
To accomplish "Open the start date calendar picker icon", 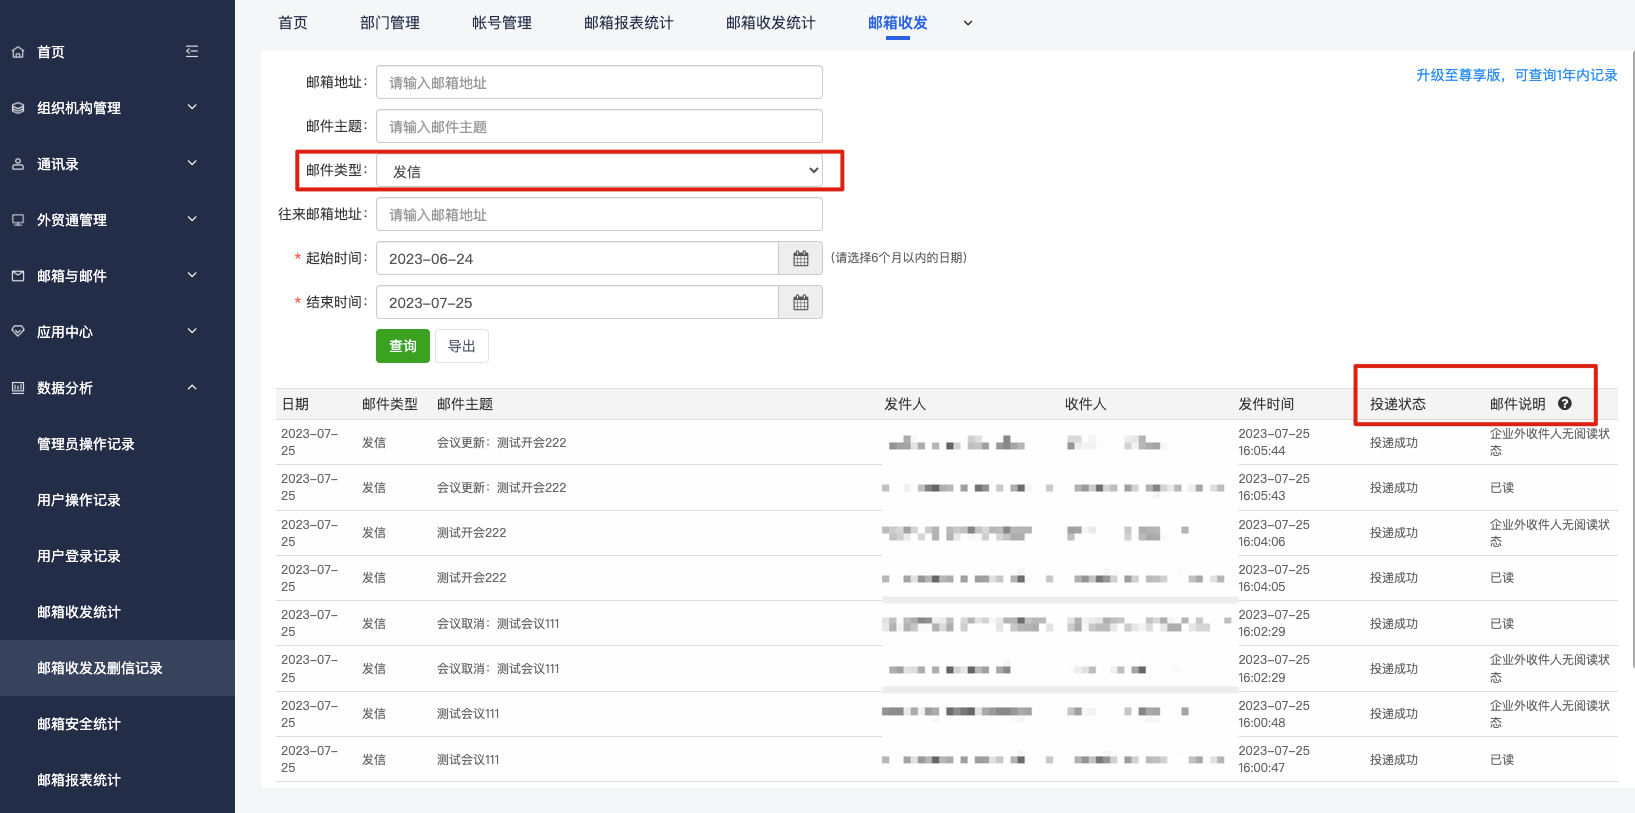I will click(x=800, y=258).
